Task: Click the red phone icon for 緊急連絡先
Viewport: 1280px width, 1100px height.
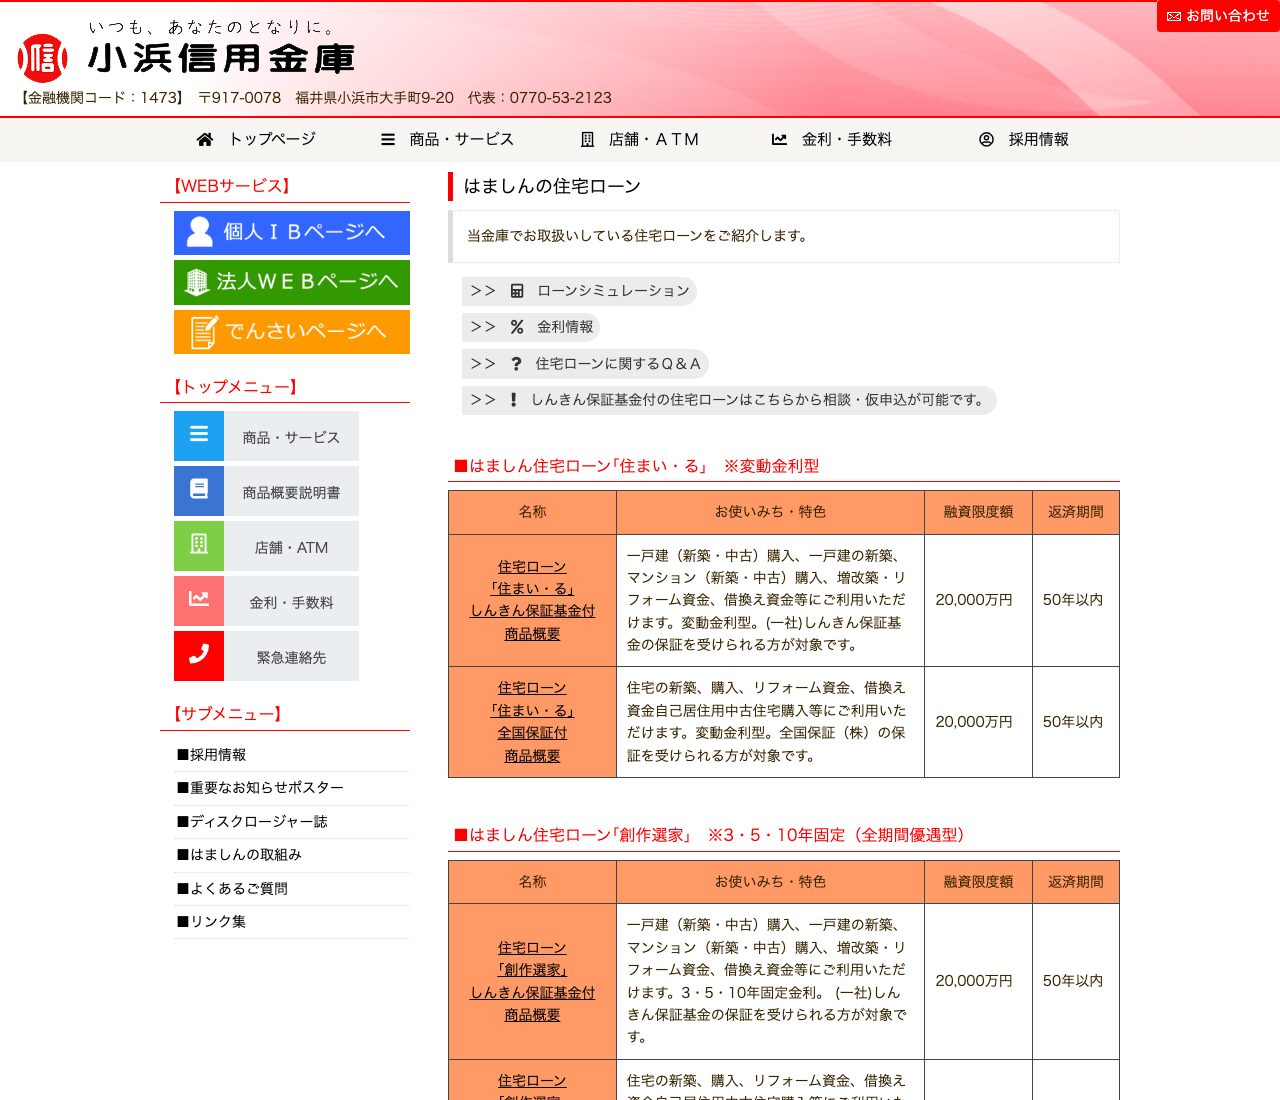Action: [199, 655]
